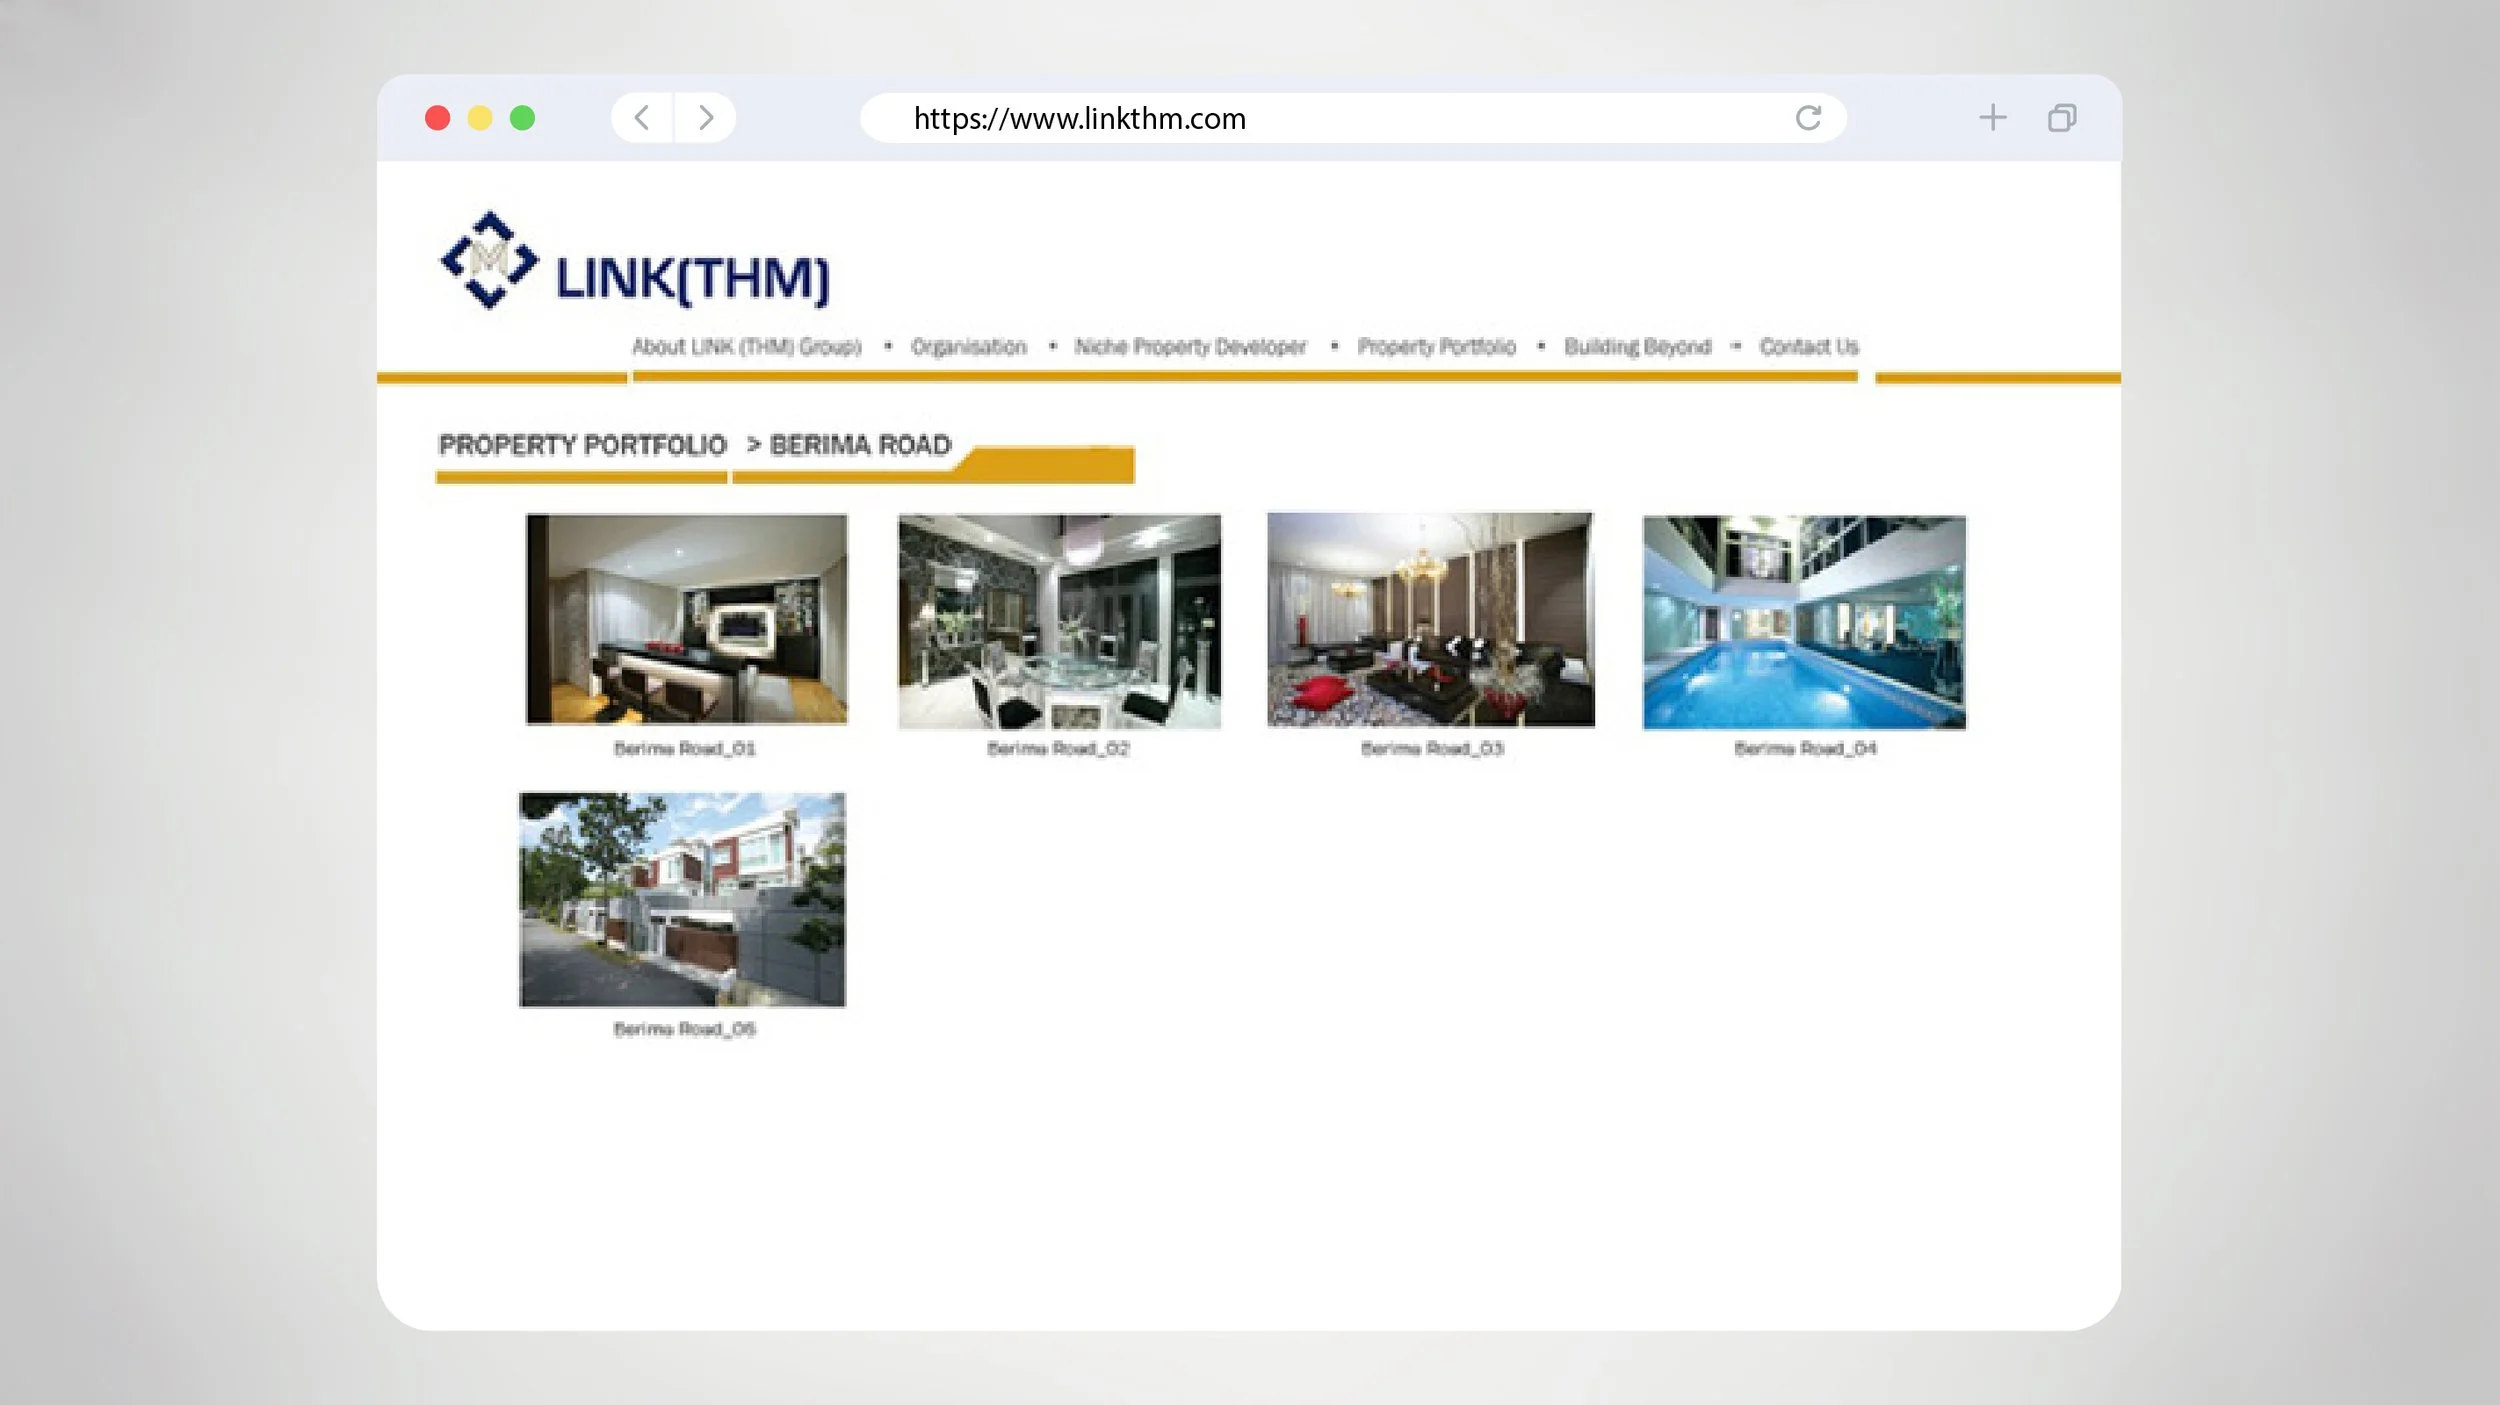Open the Building Beyond section
The image size is (2500, 1405).
(1637, 347)
